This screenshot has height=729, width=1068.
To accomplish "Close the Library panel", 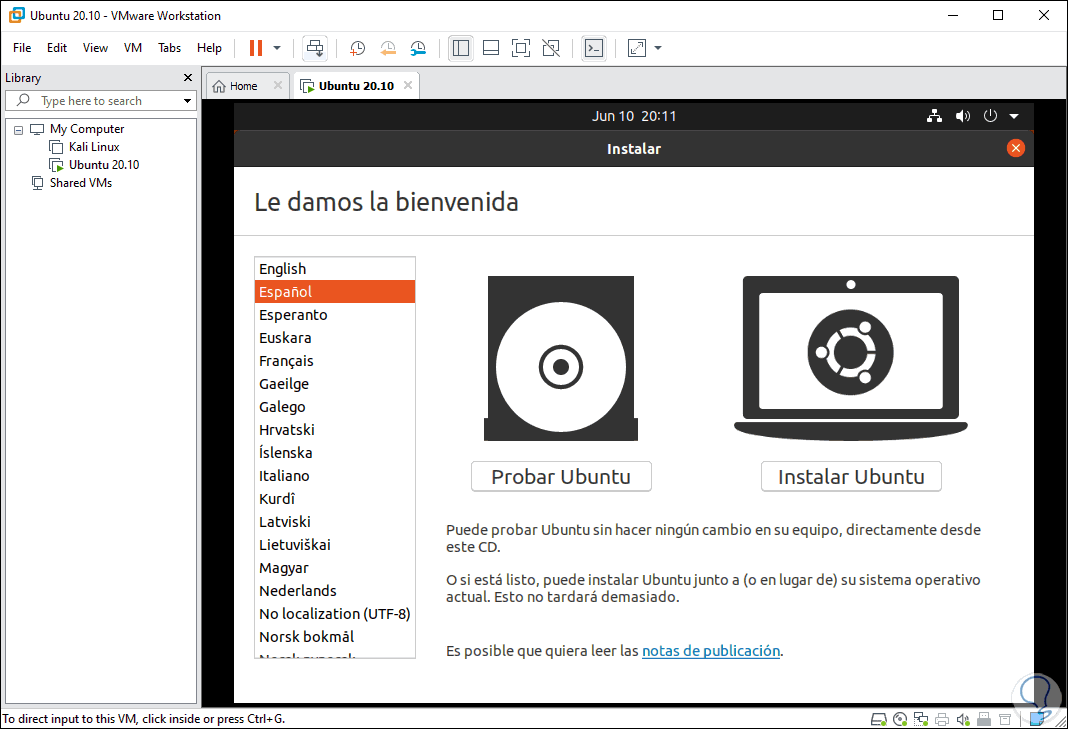I will tap(188, 78).
